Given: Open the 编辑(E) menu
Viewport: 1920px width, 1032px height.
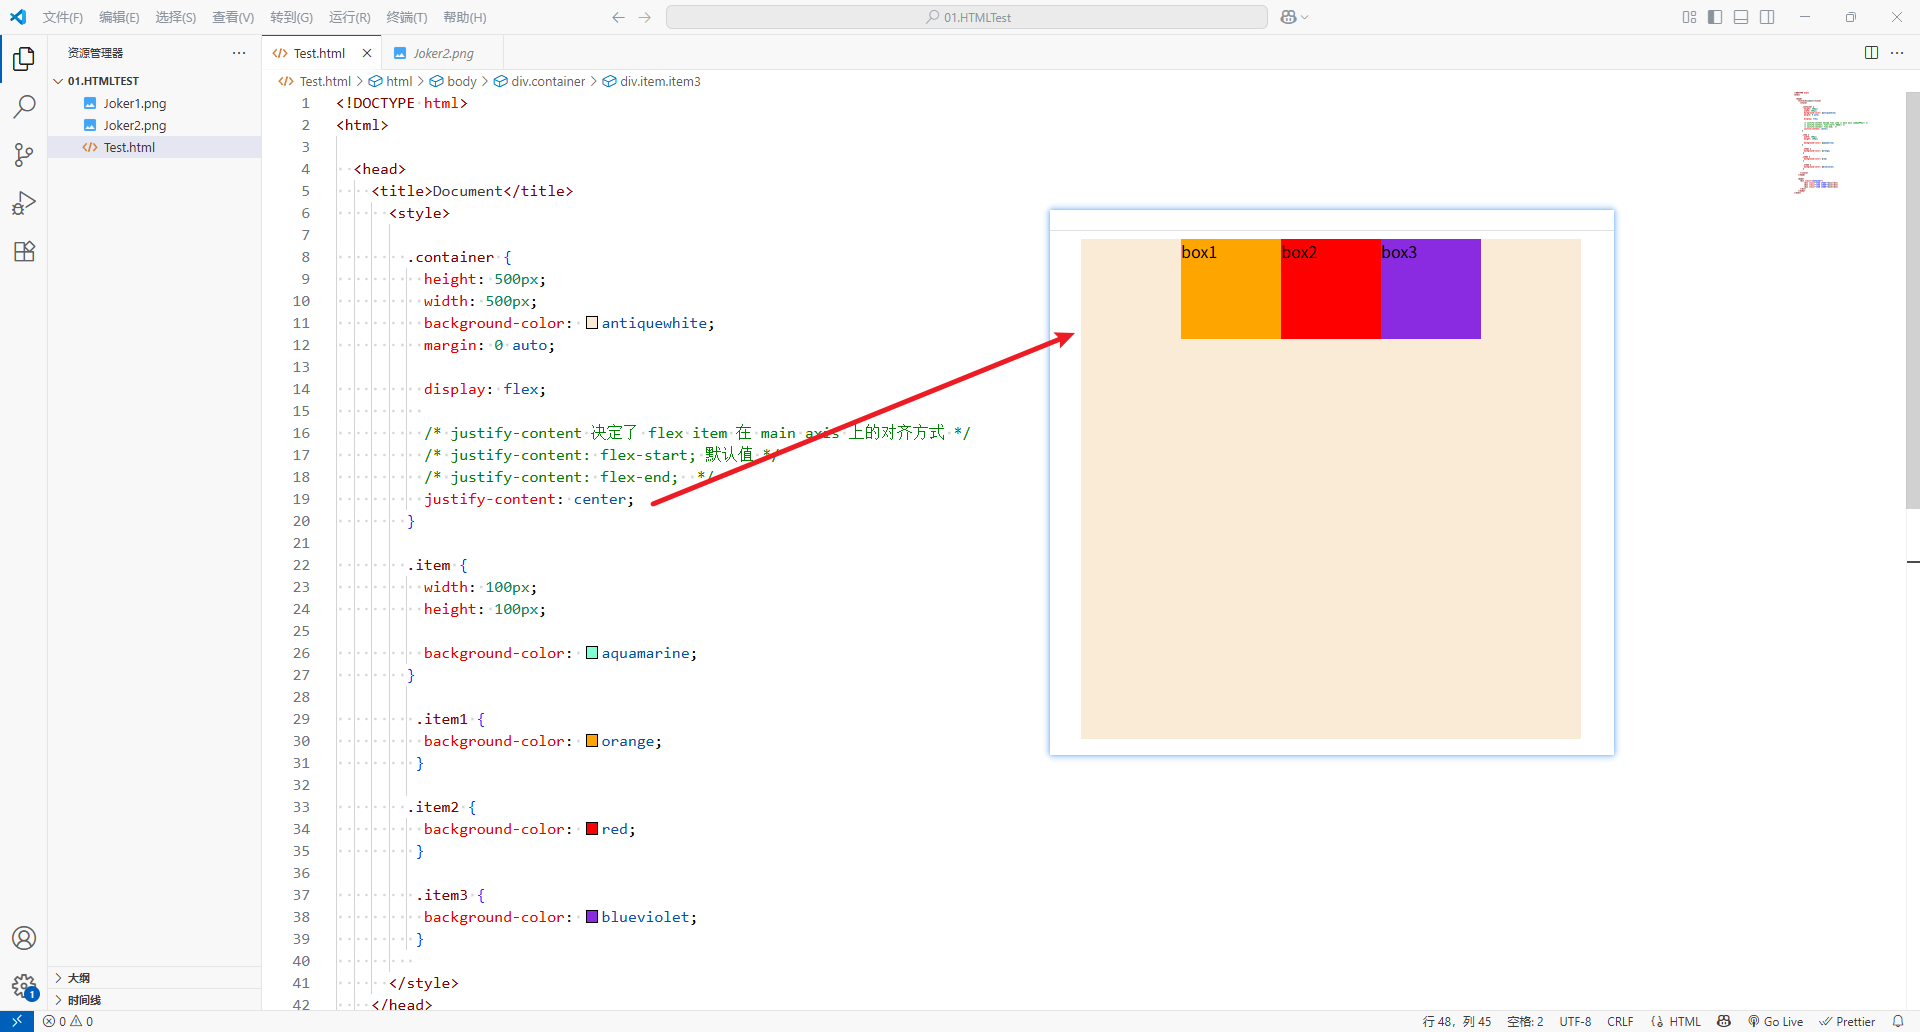Looking at the screenshot, I should 119,17.
